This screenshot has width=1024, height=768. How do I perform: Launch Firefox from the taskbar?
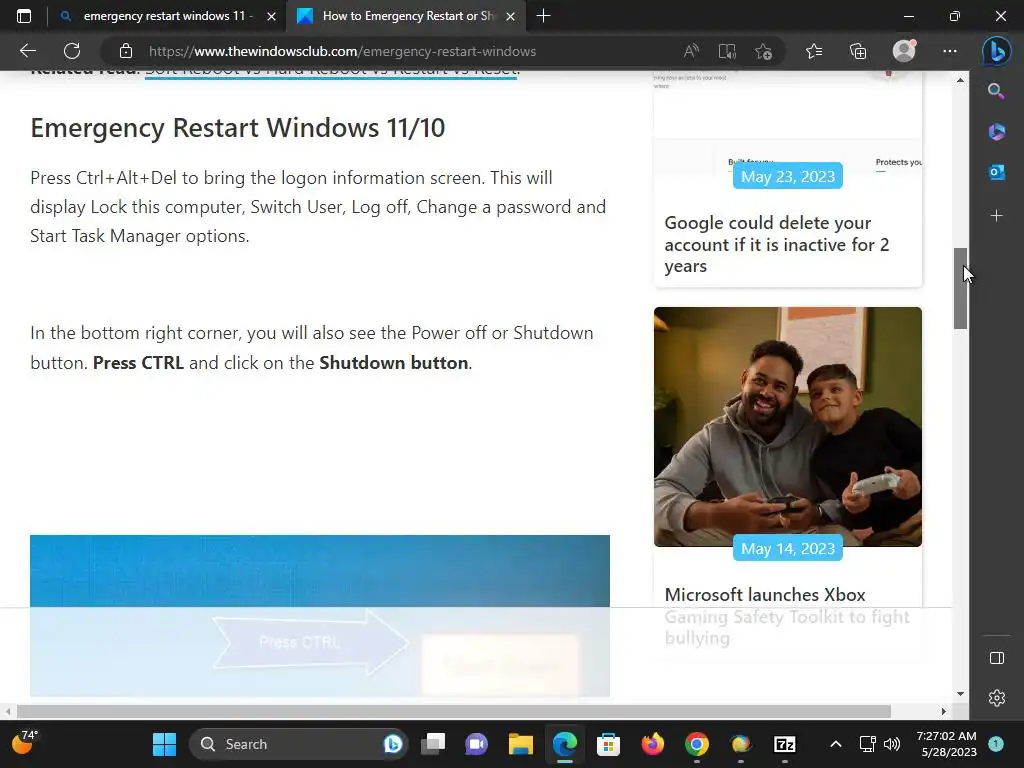tap(652, 744)
